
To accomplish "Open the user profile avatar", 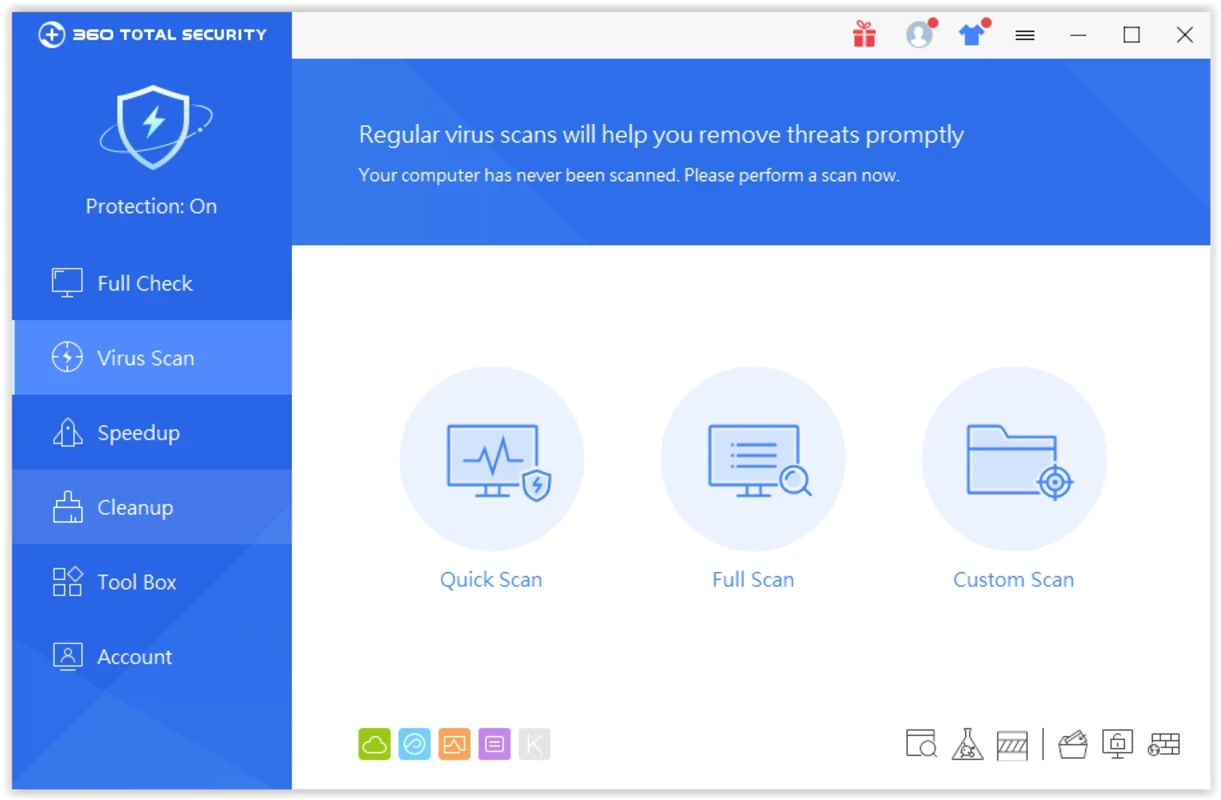I will 919,35.
